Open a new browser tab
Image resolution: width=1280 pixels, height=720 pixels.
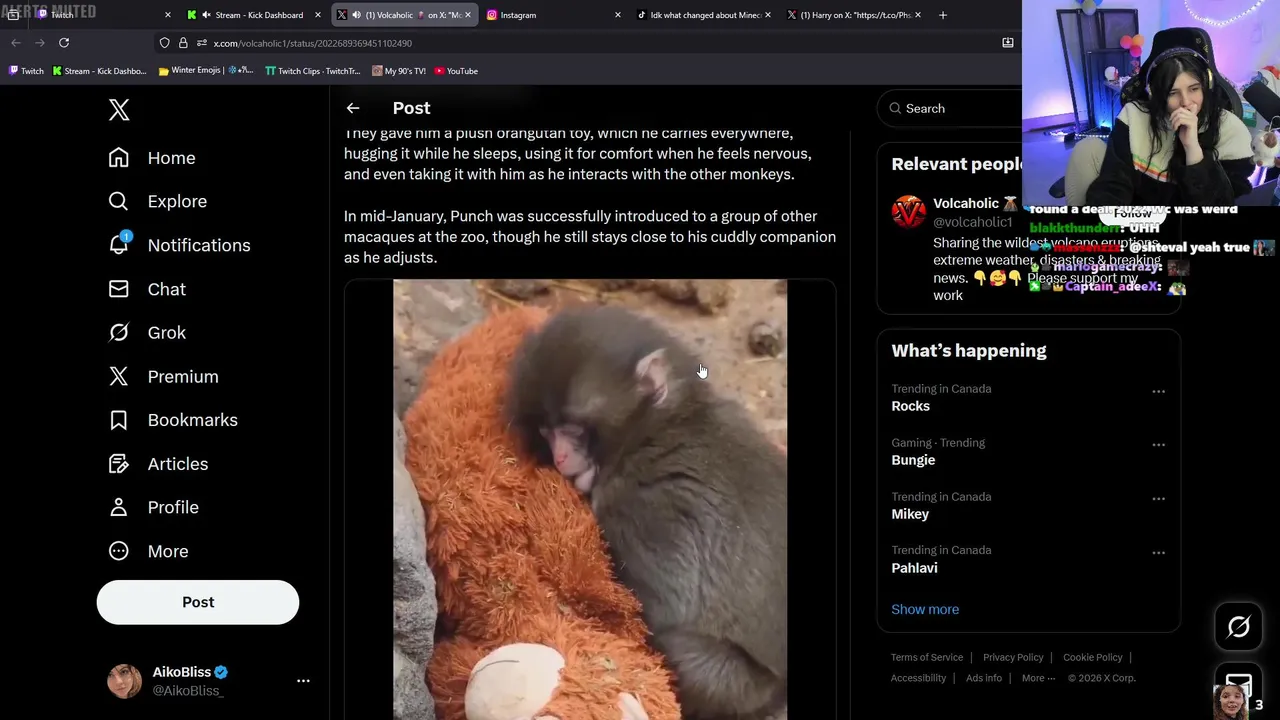pyautogui.click(x=943, y=15)
